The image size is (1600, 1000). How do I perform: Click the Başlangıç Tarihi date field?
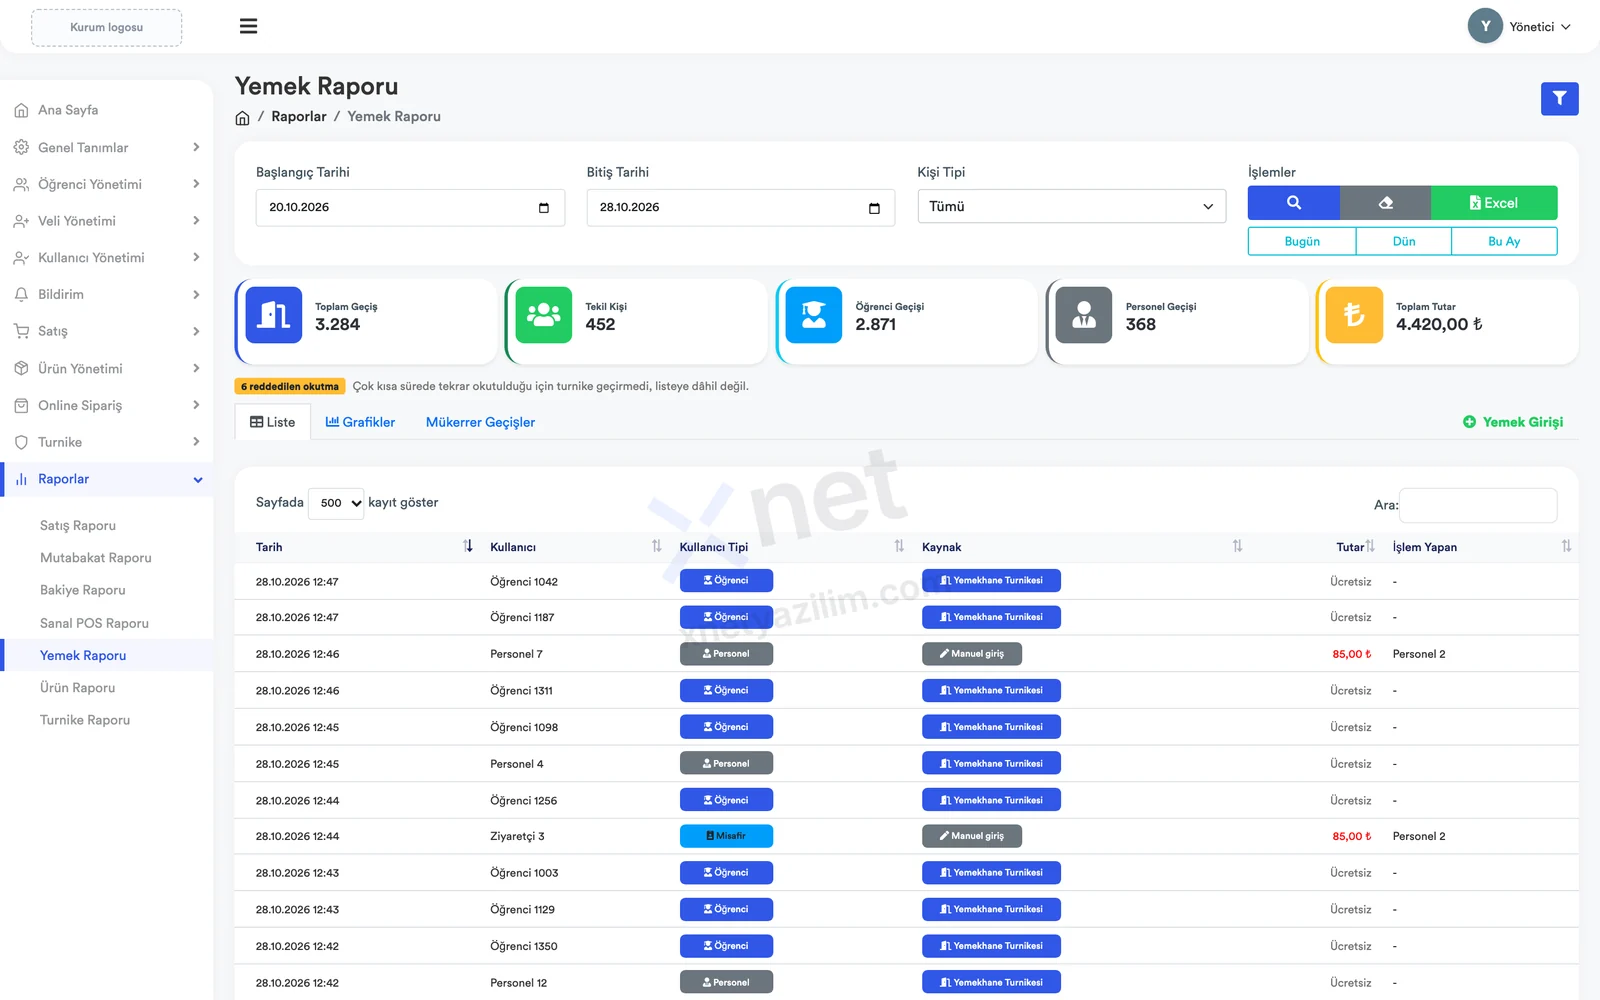click(x=410, y=208)
